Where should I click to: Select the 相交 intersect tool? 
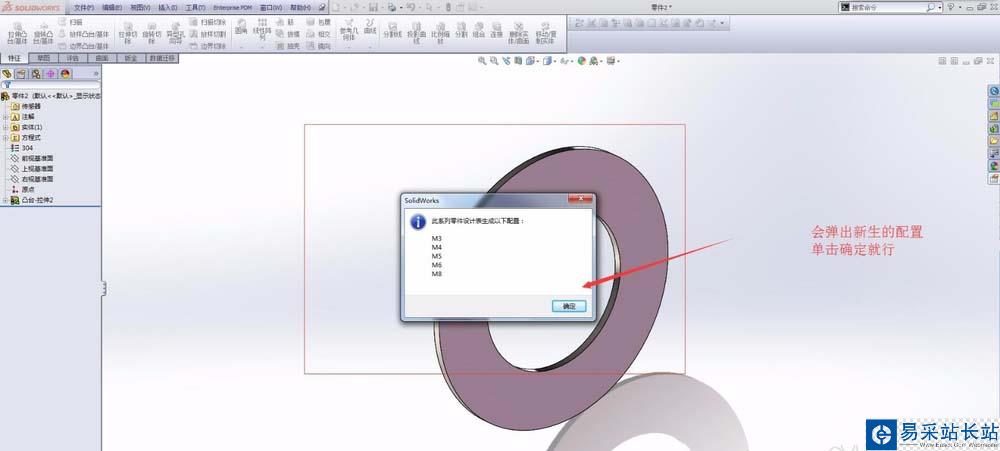[x=319, y=34]
